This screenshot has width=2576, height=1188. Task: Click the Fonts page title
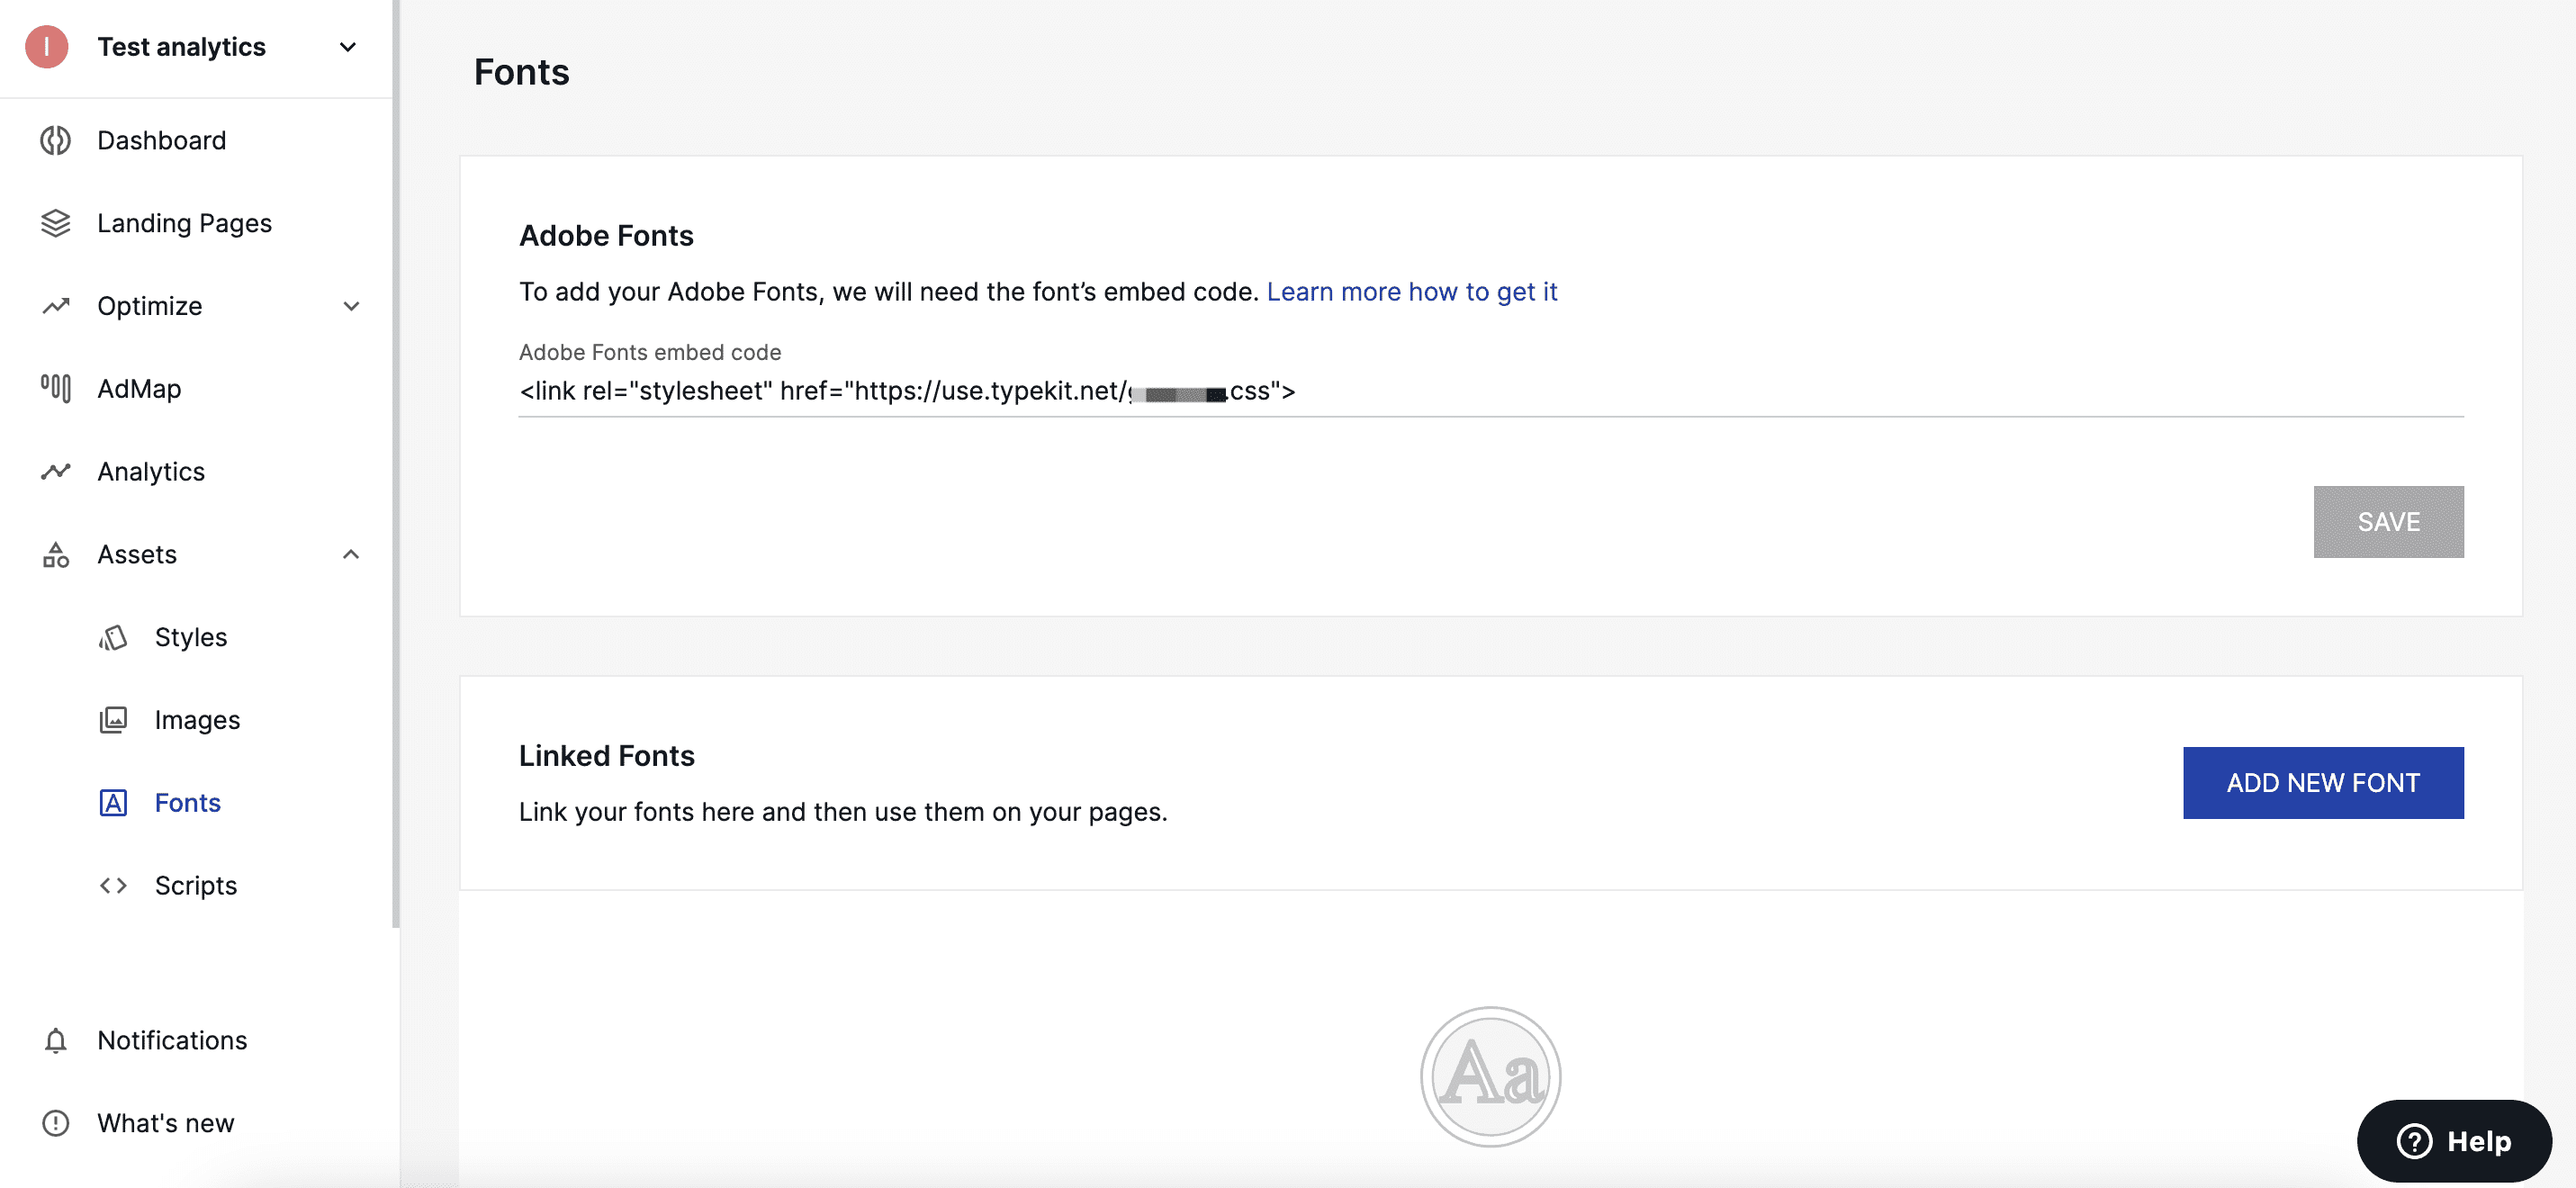click(521, 72)
